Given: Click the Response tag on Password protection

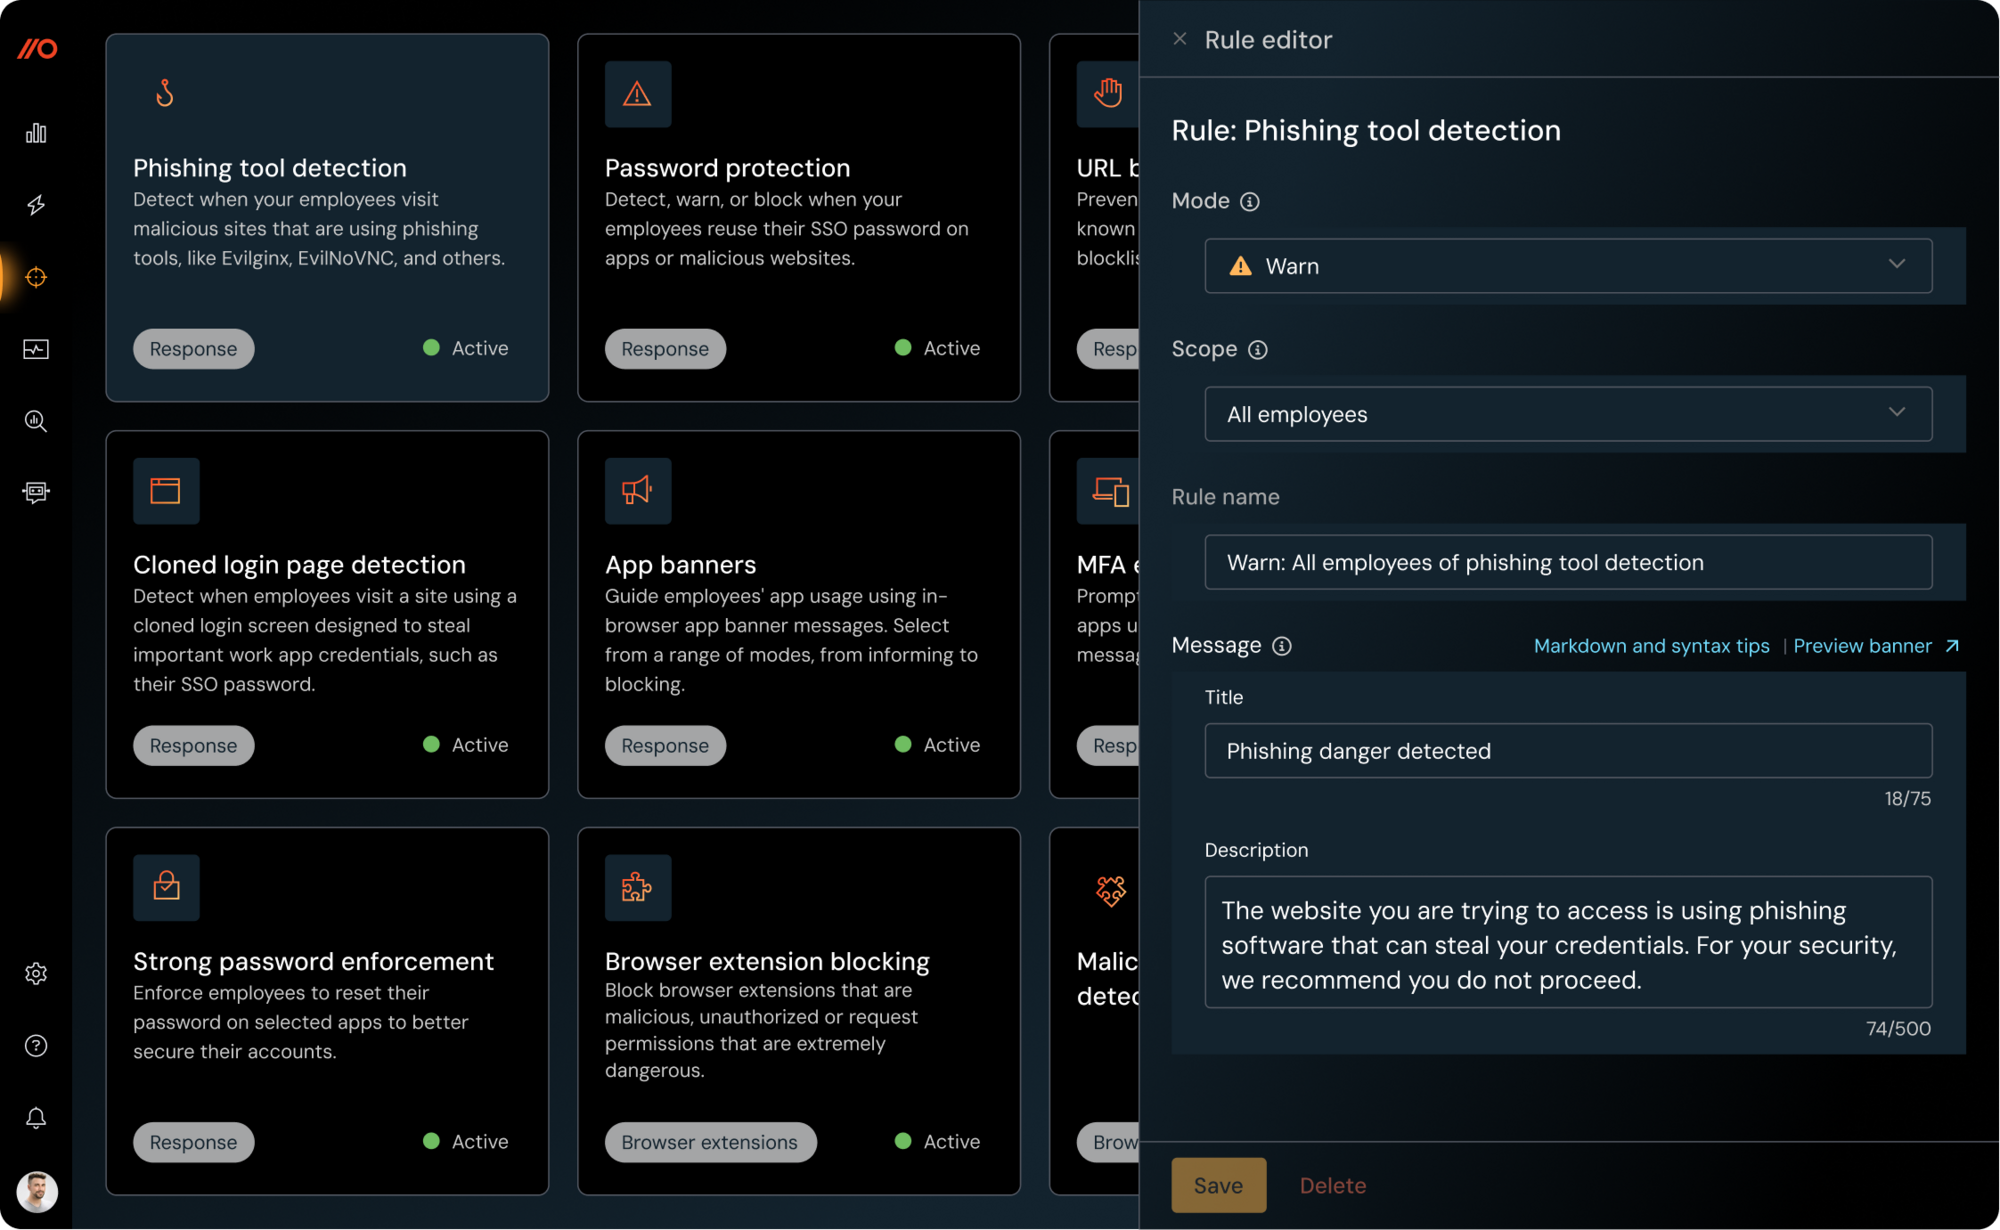Looking at the screenshot, I should pos(665,349).
